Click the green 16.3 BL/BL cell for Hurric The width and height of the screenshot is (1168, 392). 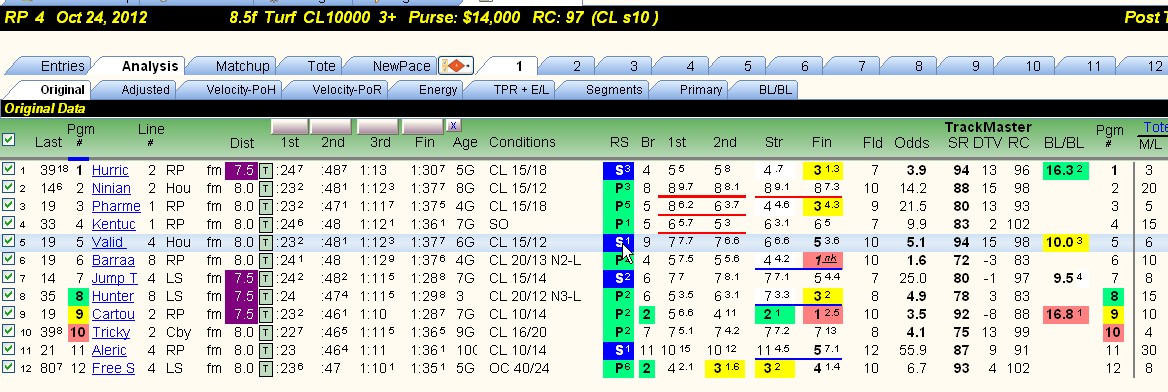click(x=1065, y=171)
